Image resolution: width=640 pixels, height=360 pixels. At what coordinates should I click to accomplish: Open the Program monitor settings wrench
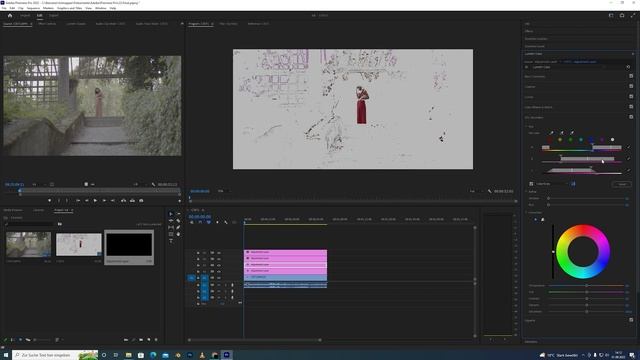tap(490, 191)
